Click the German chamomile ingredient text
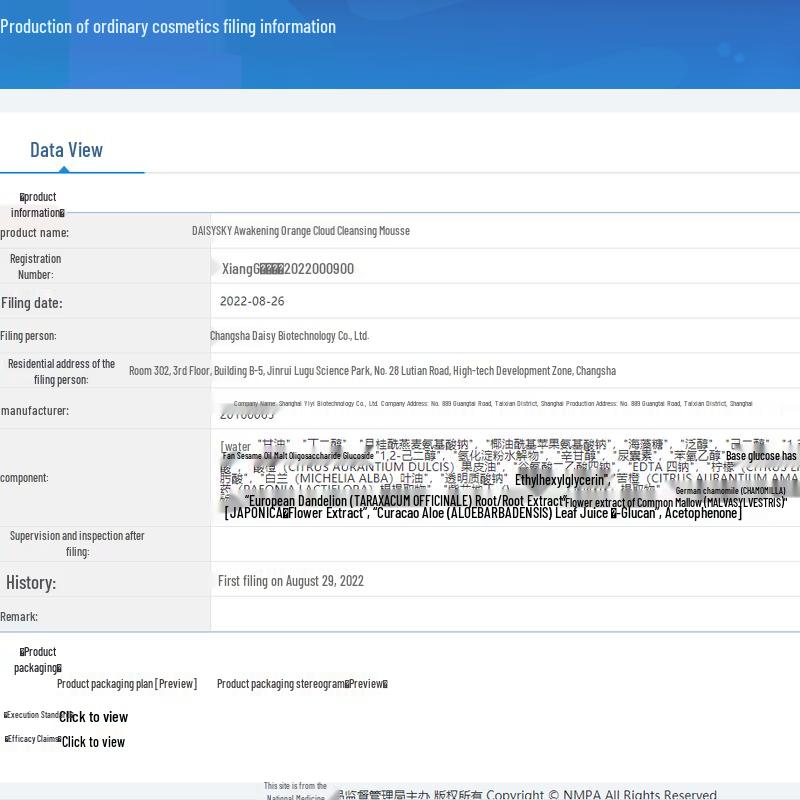 coord(730,491)
